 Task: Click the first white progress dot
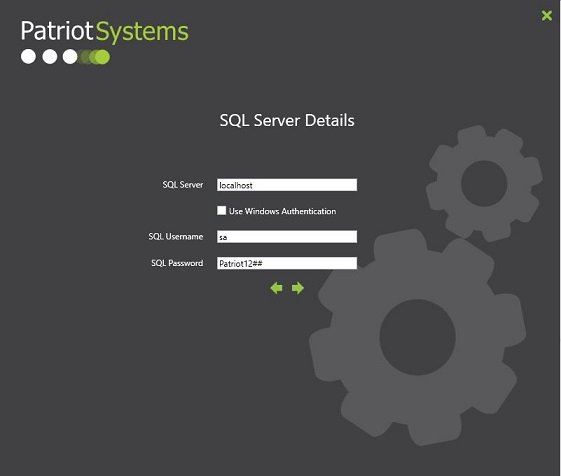pos(28,57)
